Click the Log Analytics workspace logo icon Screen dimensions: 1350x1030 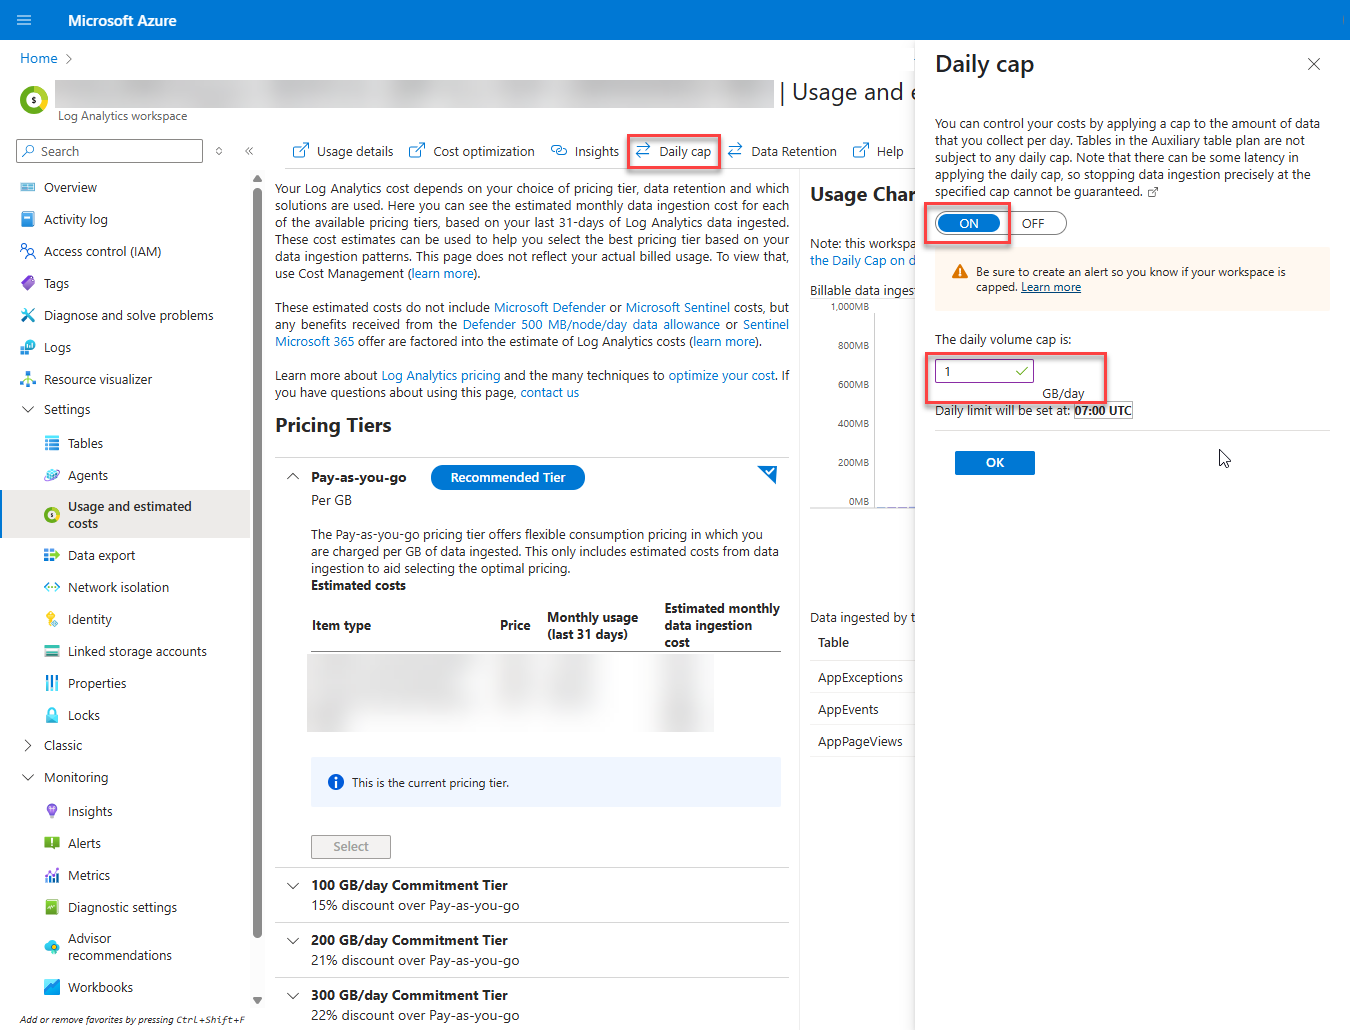pos(34,100)
